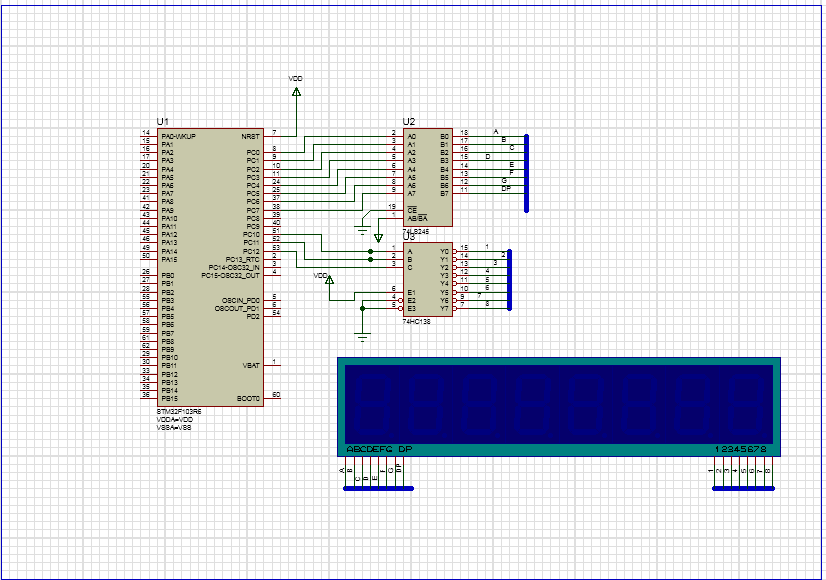826x580 pixels.
Task: Click the 12345678 label on display
Action: (740, 449)
